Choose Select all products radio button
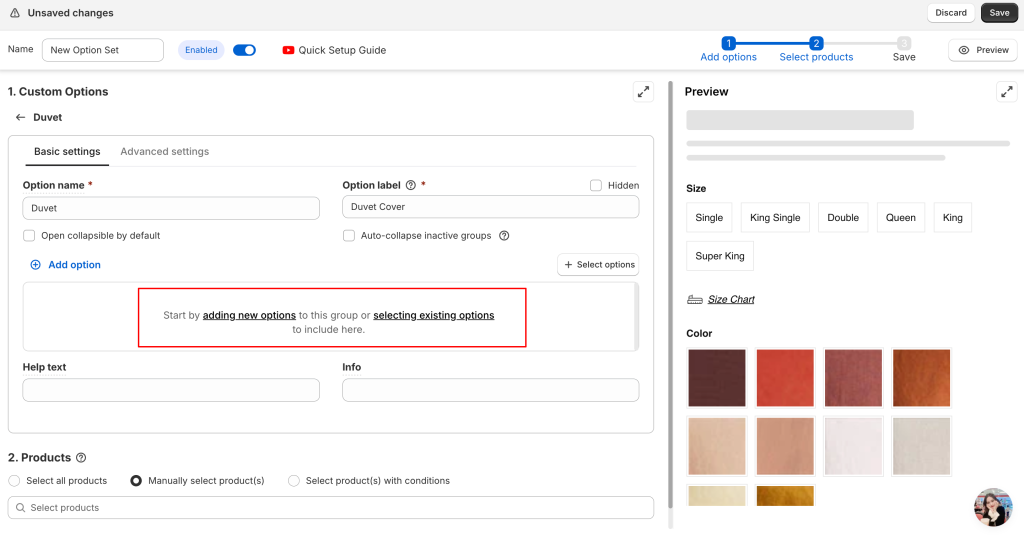Viewport: 1024px width, 540px height. (14, 481)
